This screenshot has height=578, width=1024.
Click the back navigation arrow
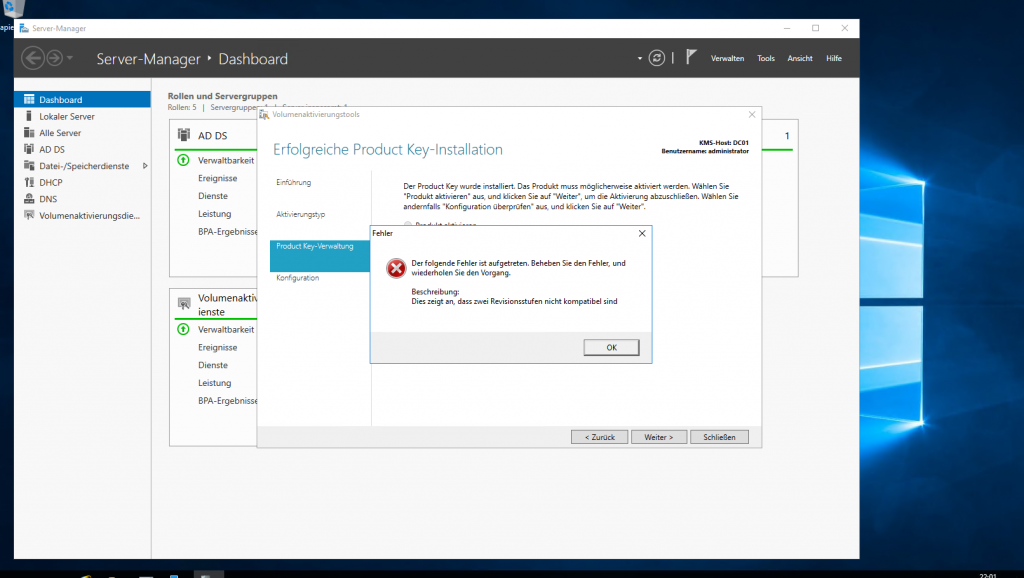tap(33, 58)
